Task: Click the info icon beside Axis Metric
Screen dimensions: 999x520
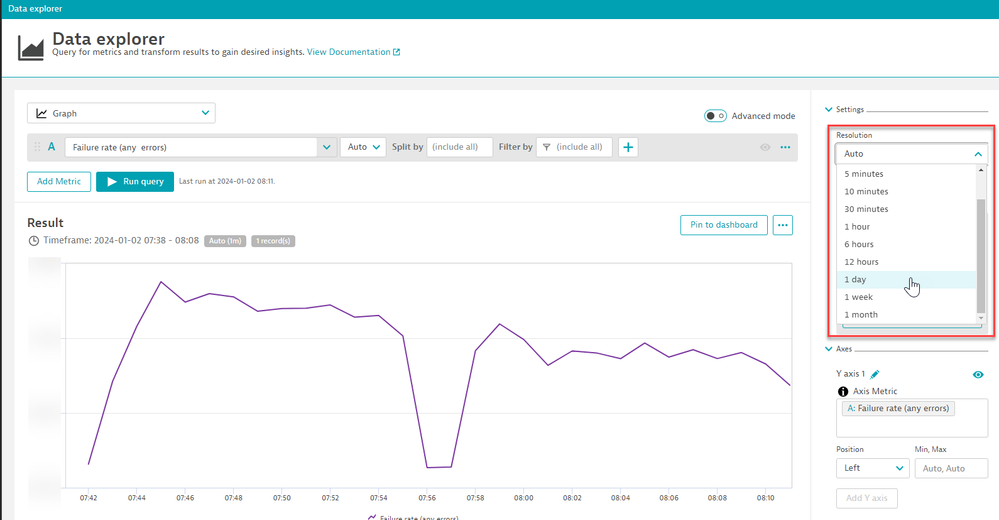Action: point(843,391)
